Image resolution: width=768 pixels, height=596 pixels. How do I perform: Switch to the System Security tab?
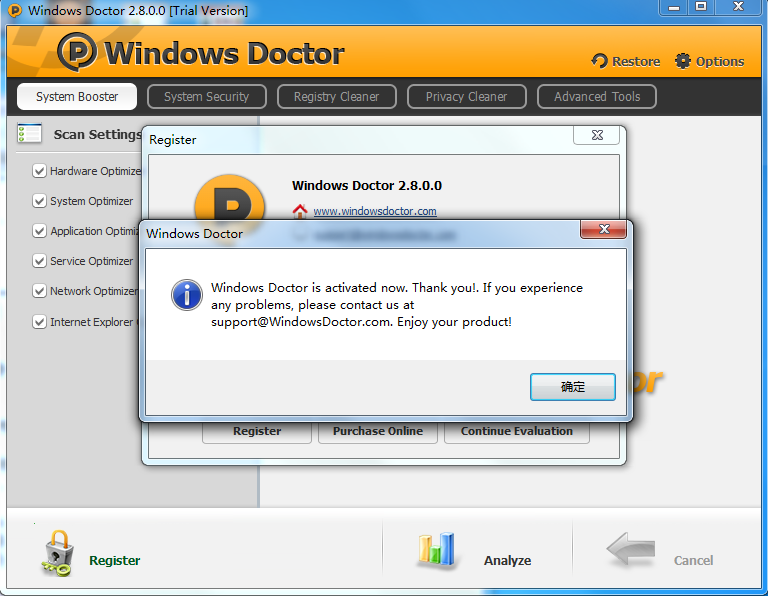(206, 97)
